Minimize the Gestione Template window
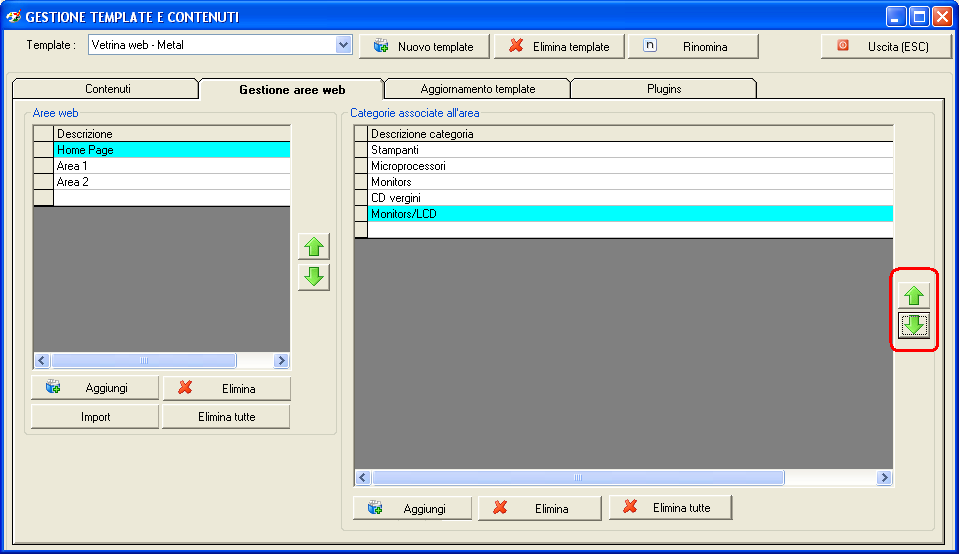 (896, 17)
